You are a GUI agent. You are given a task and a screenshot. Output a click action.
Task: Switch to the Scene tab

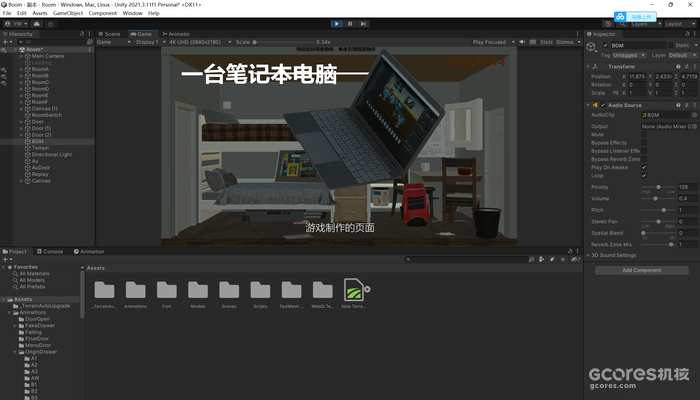[110, 34]
